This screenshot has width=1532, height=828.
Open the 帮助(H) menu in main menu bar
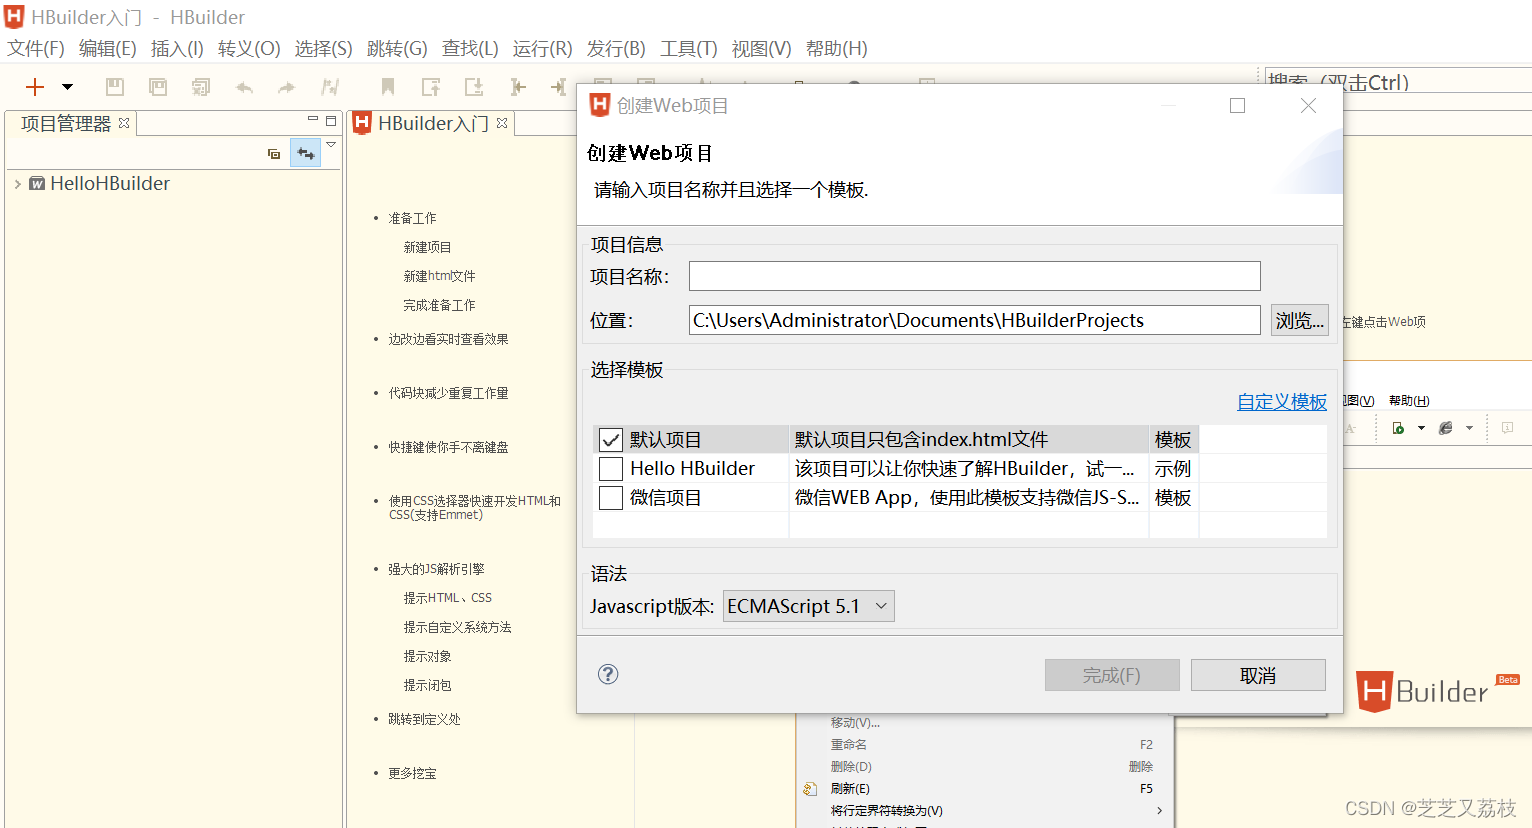click(837, 49)
